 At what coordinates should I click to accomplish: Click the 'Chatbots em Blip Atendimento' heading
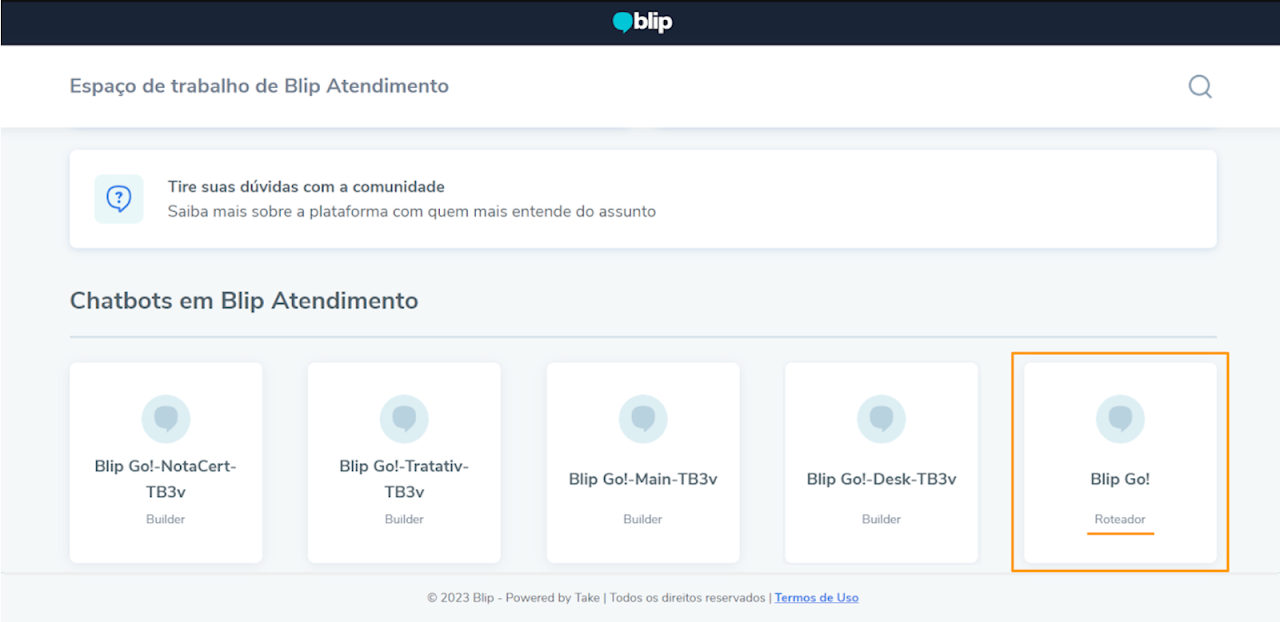pyautogui.click(x=244, y=300)
